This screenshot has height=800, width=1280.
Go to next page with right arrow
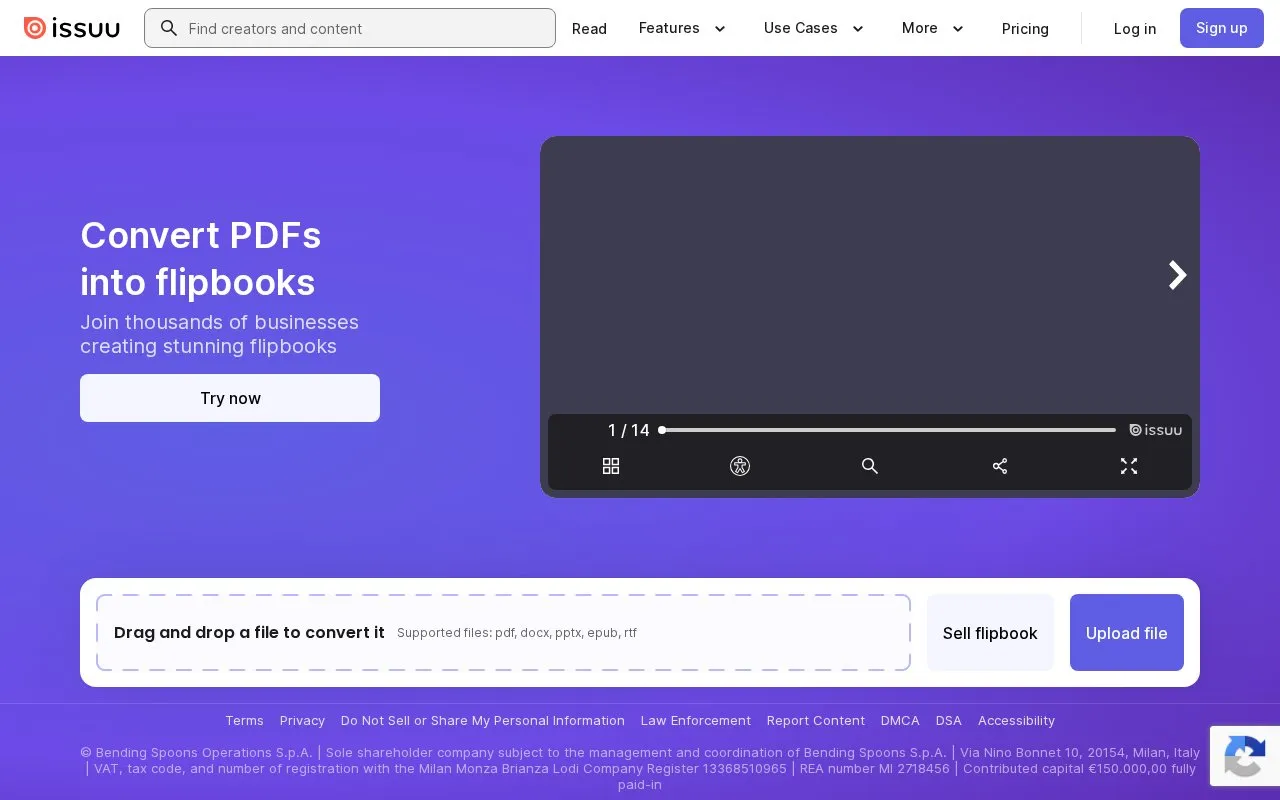1178,275
